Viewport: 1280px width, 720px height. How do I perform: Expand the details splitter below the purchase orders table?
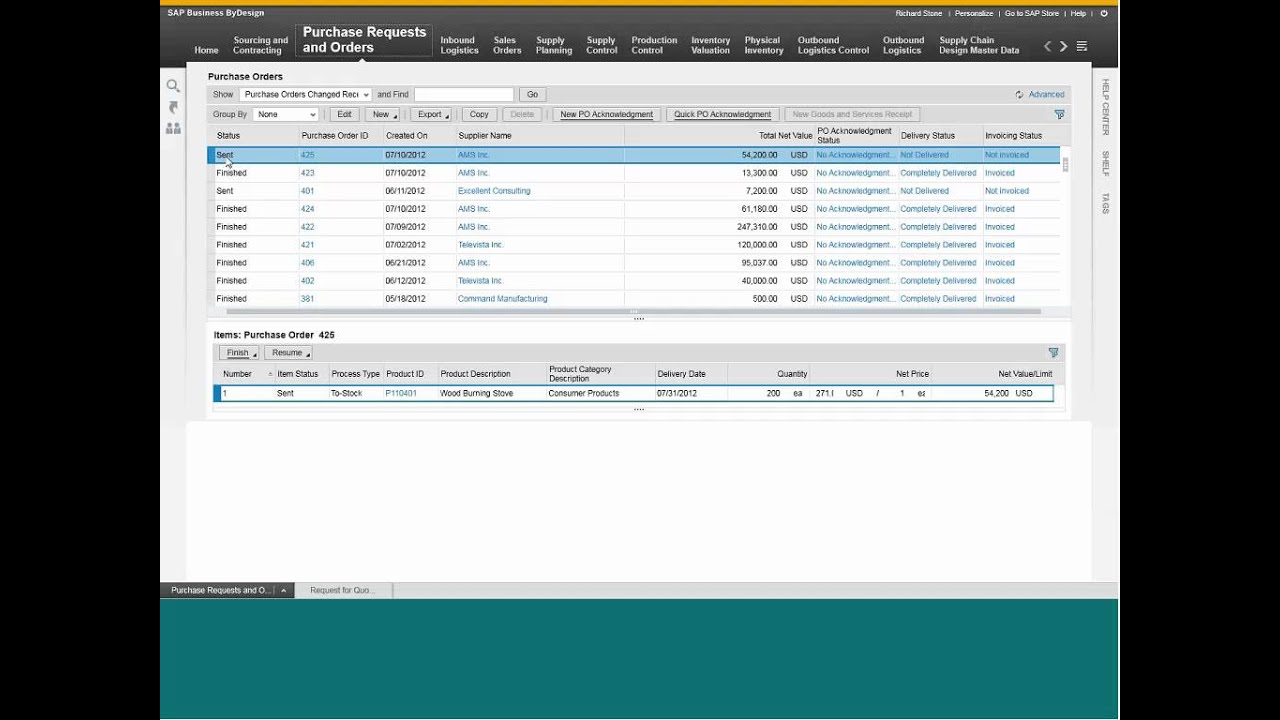pyautogui.click(x=639, y=319)
